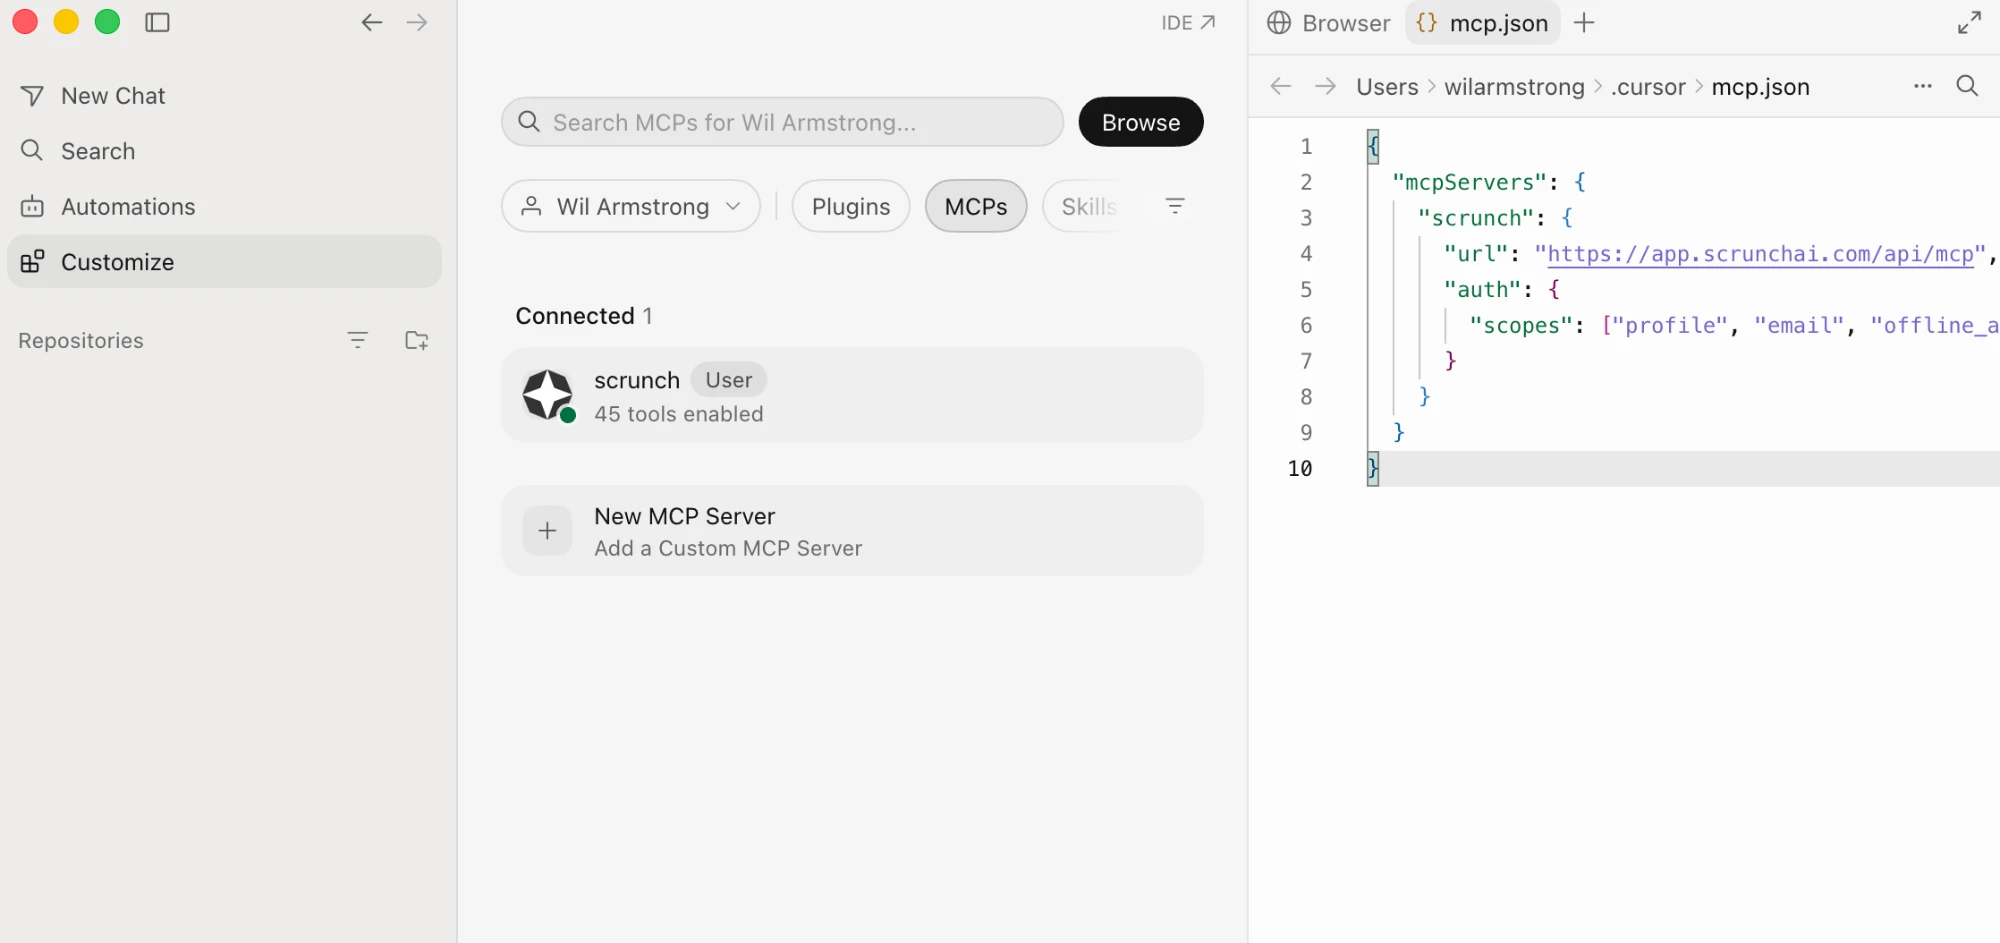Navigate back in the editor panel
Image resolution: width=2000 pixels, height=943 pixels.
click(x=1281, y=86)
